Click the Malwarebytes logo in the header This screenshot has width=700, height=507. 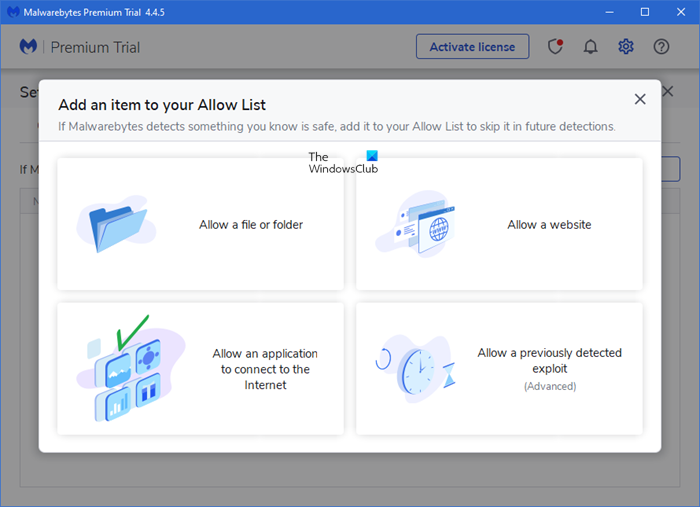coord(28,46)
